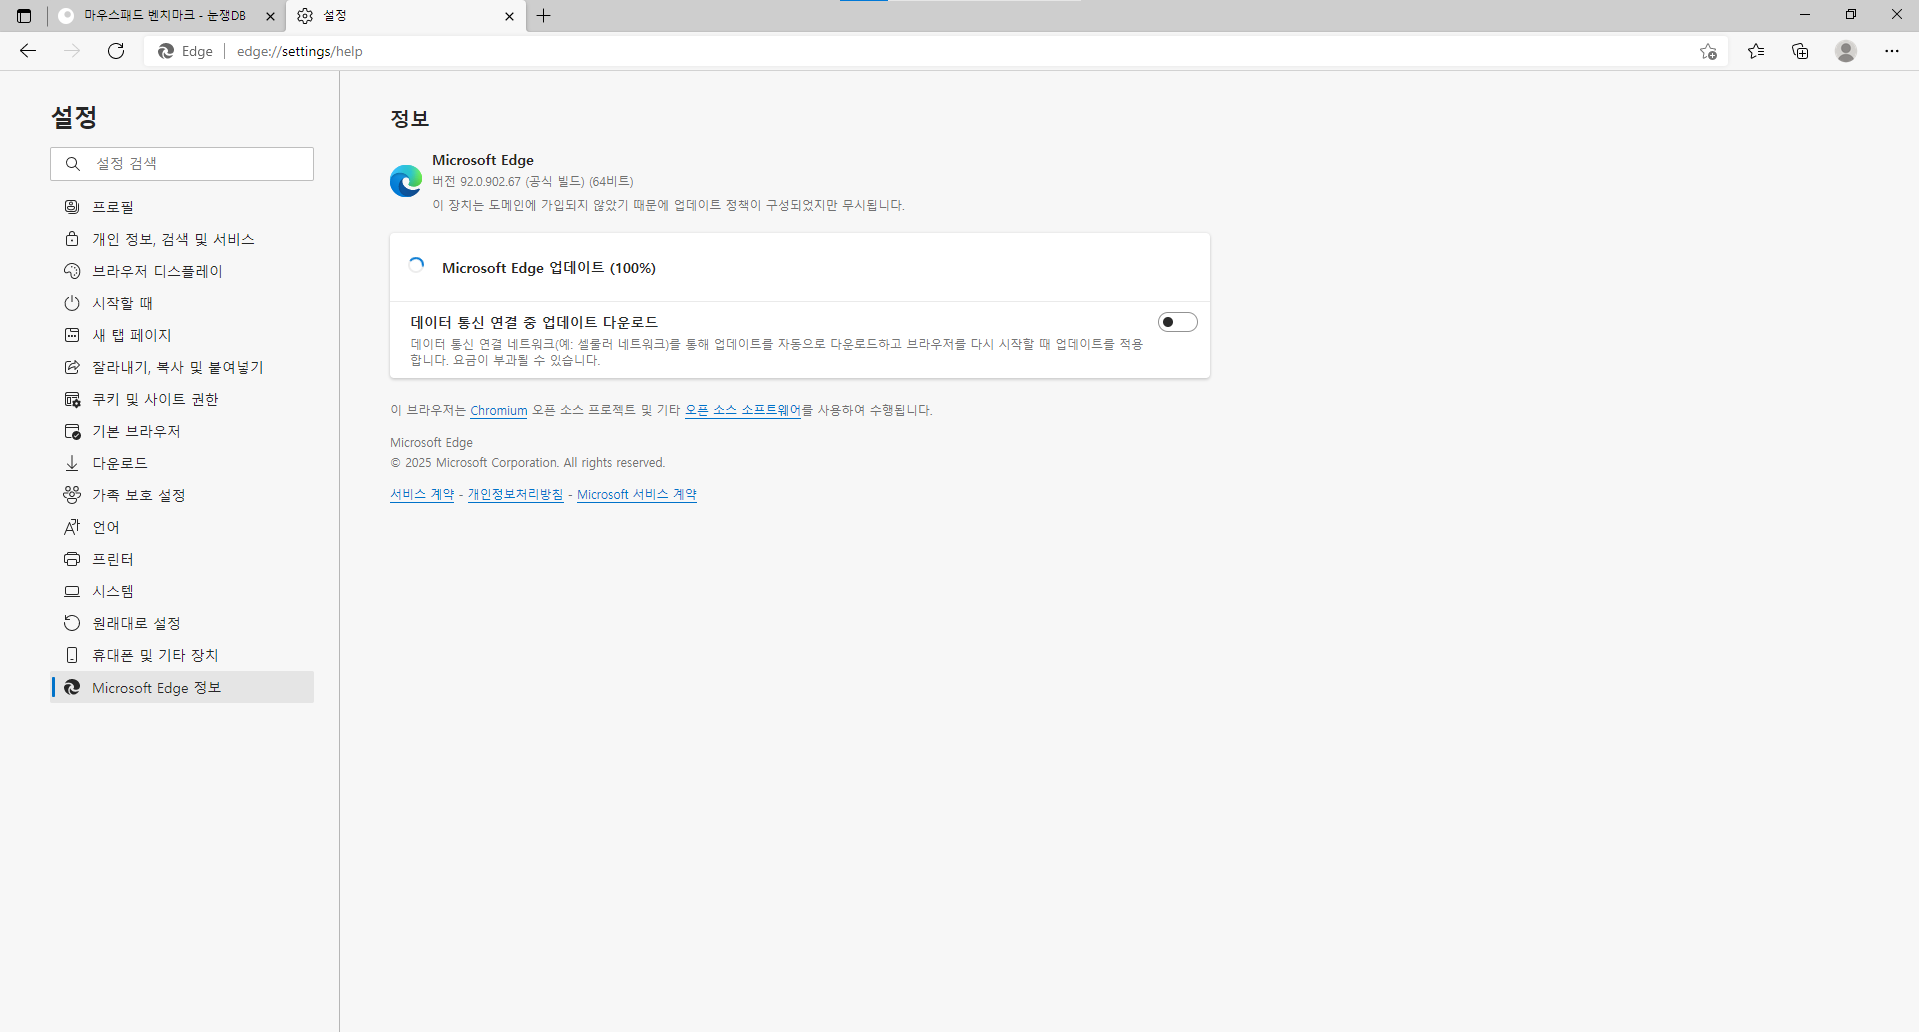The height and width of the screenshot is (1032, 1919).
Task: Open the browser options menu
Action: click(x=1891, y=51)
